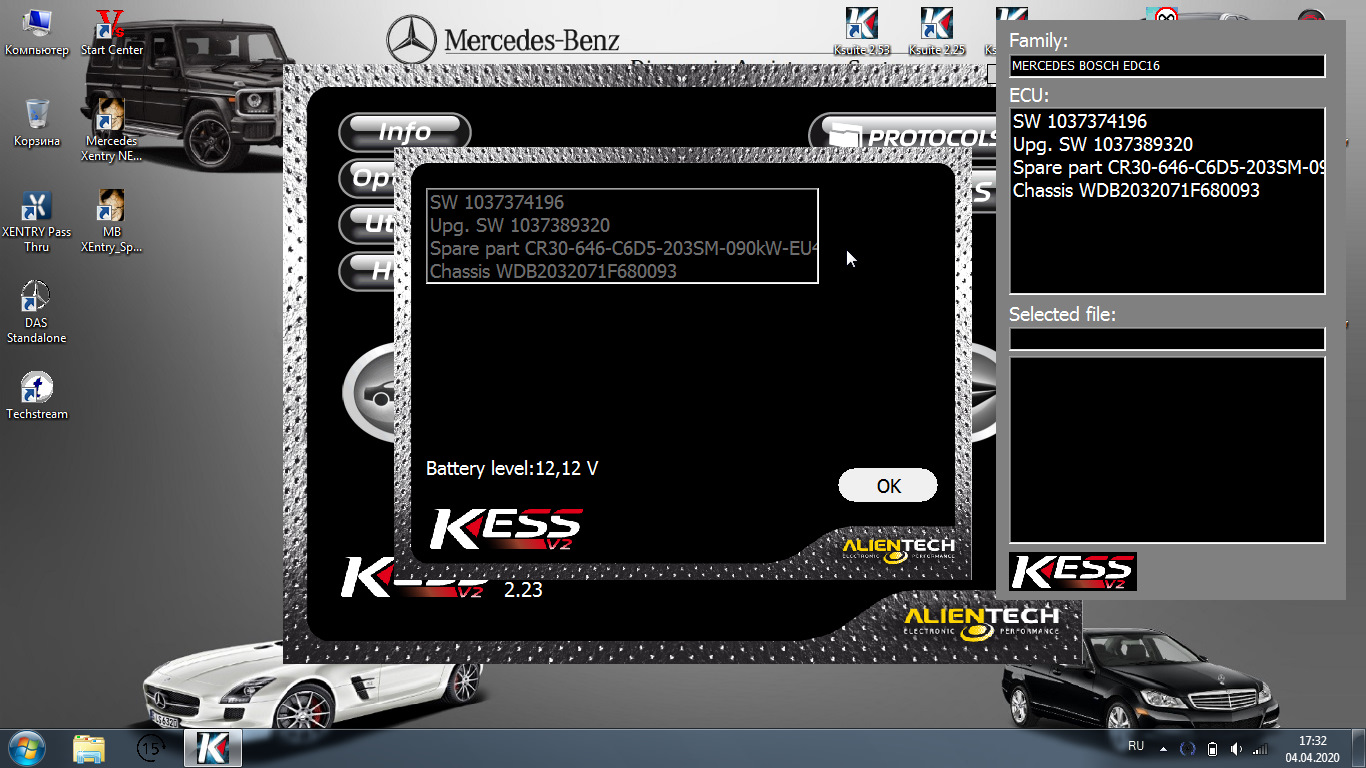Open the Info menu in KESS
Image resolution: width=1366 pixels, height=768 pixels.
(405, 132)
